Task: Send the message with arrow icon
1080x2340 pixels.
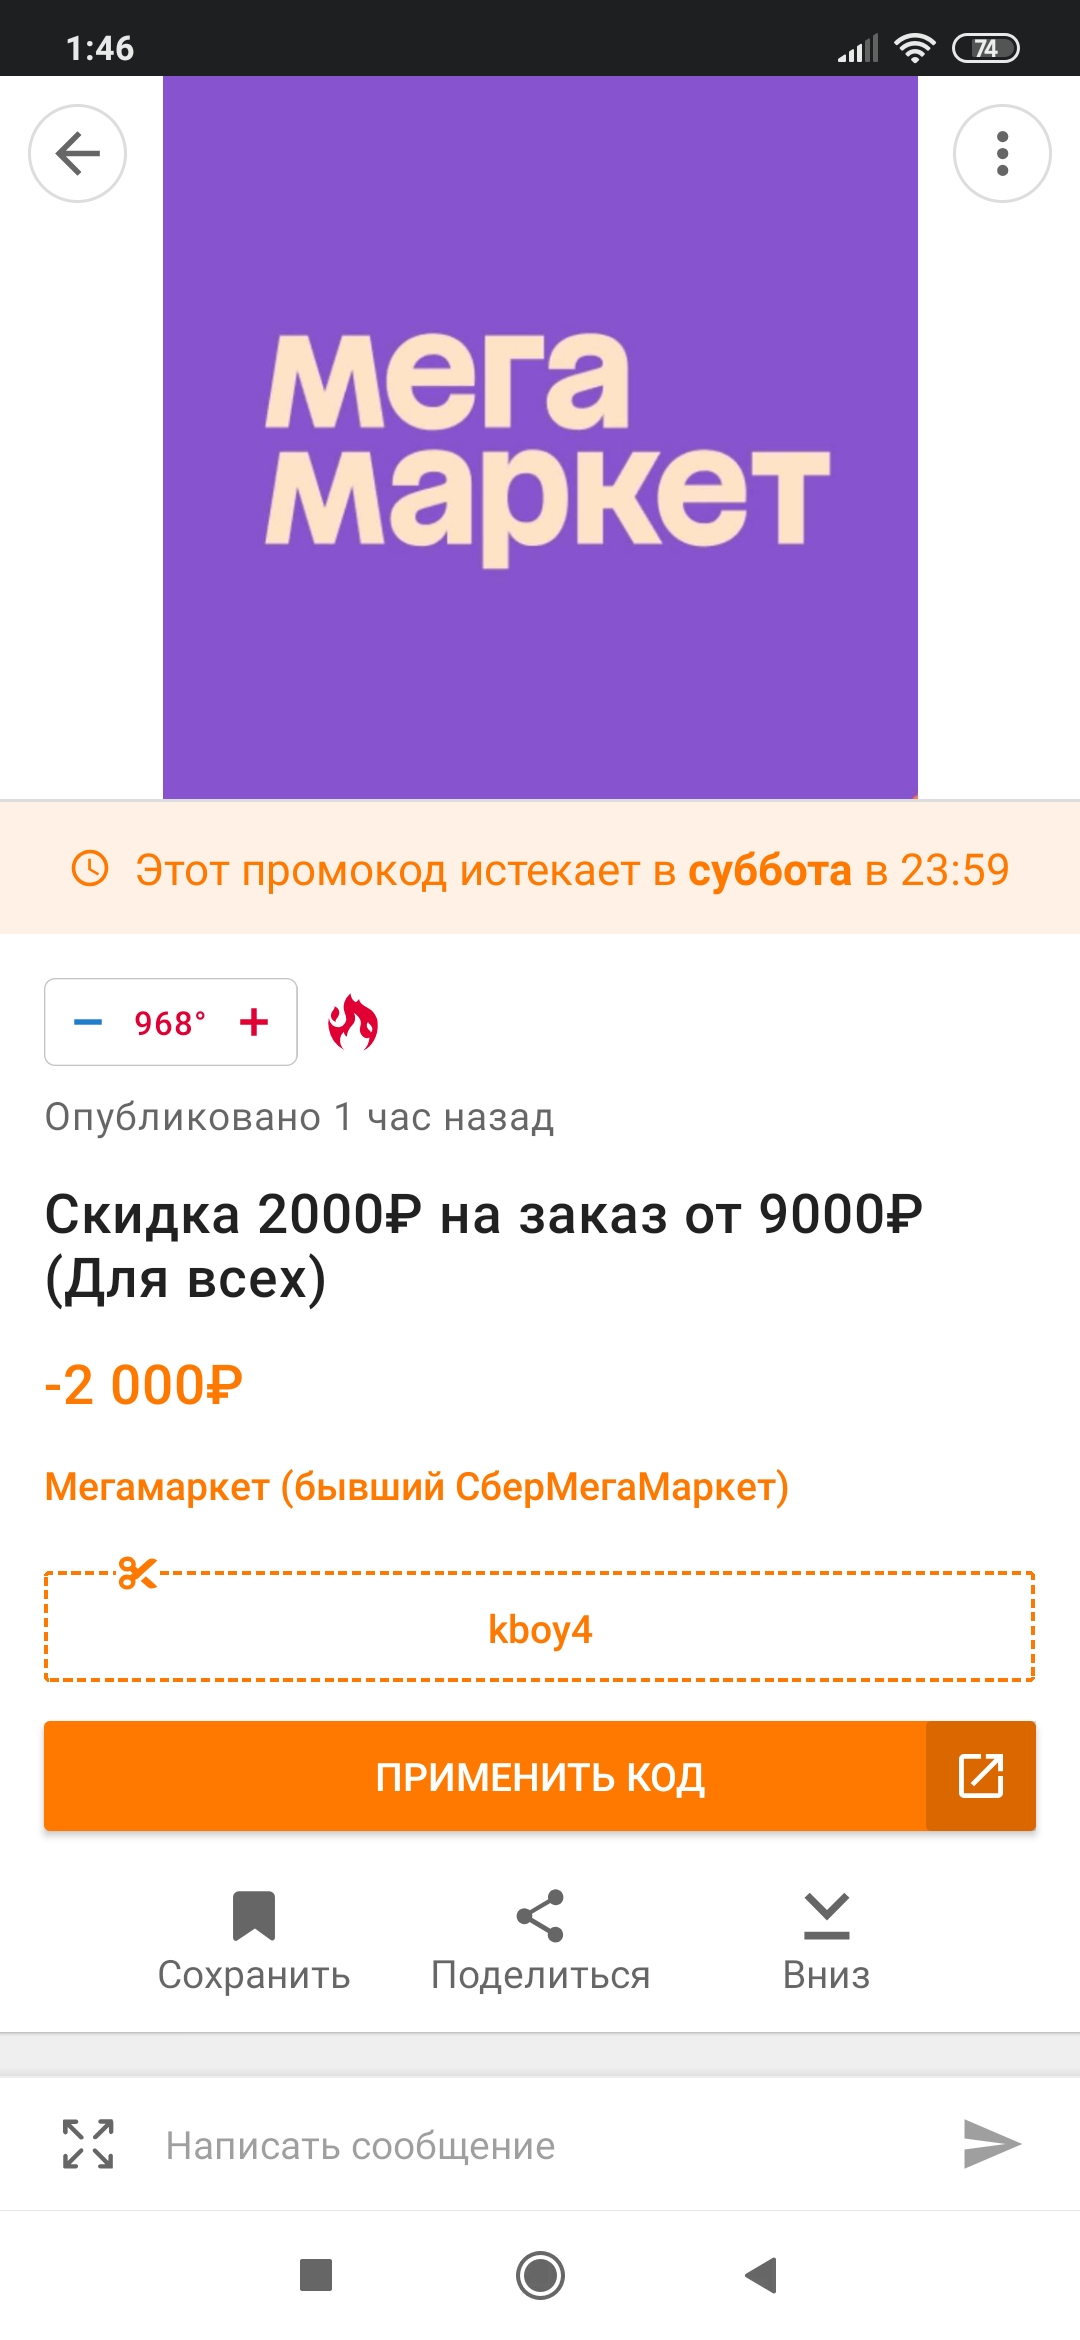Action: (990, 2144)
